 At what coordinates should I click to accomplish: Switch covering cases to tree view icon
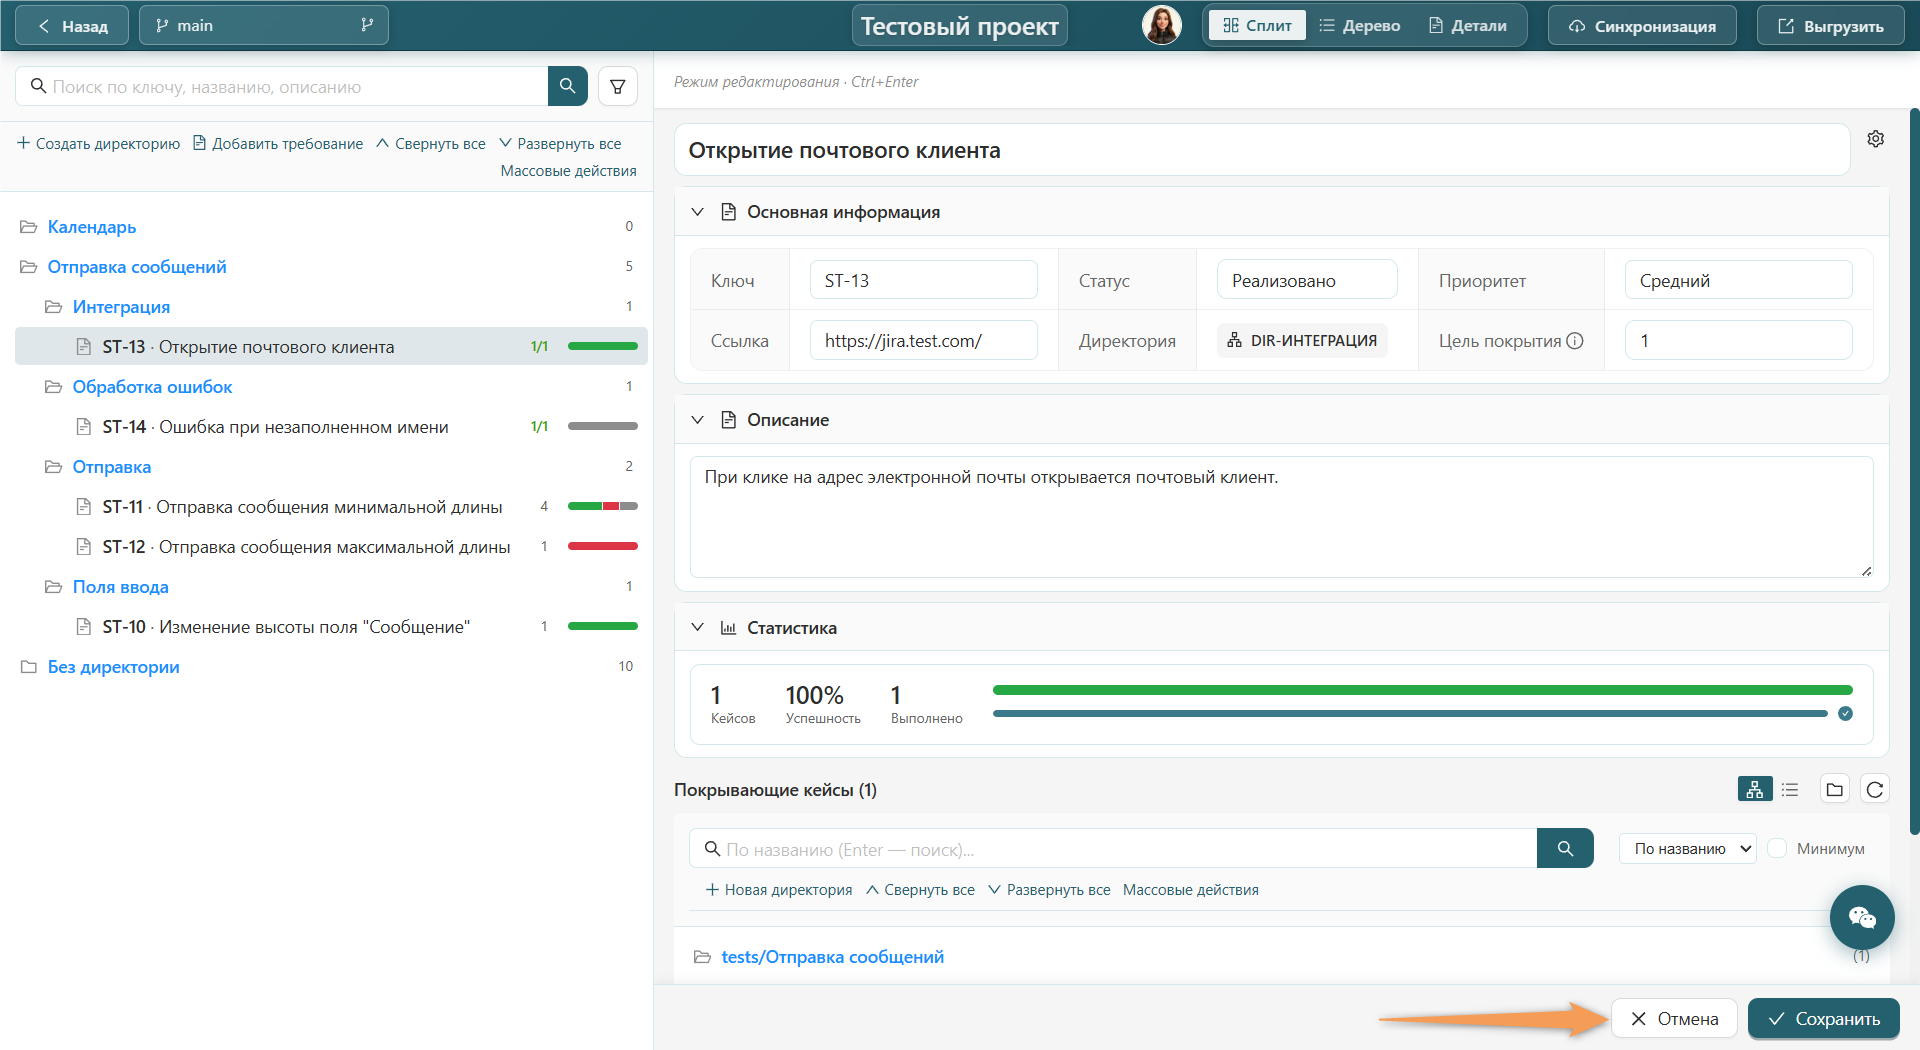pyautogui.click(x=1755, y=789)
